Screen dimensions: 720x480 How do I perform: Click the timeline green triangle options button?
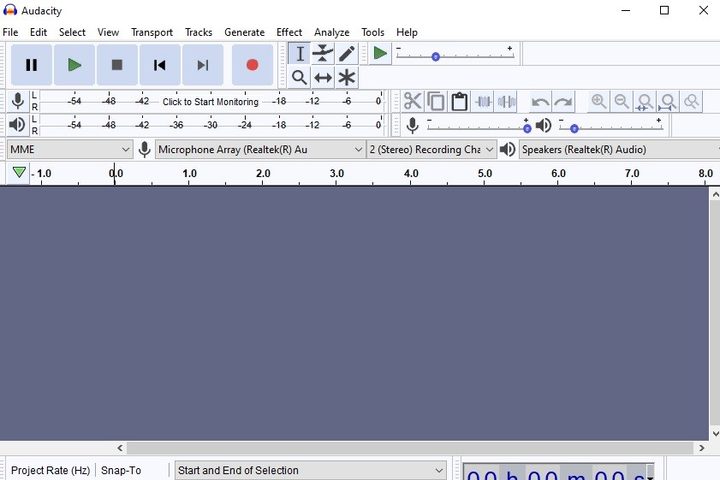(19, 173)
